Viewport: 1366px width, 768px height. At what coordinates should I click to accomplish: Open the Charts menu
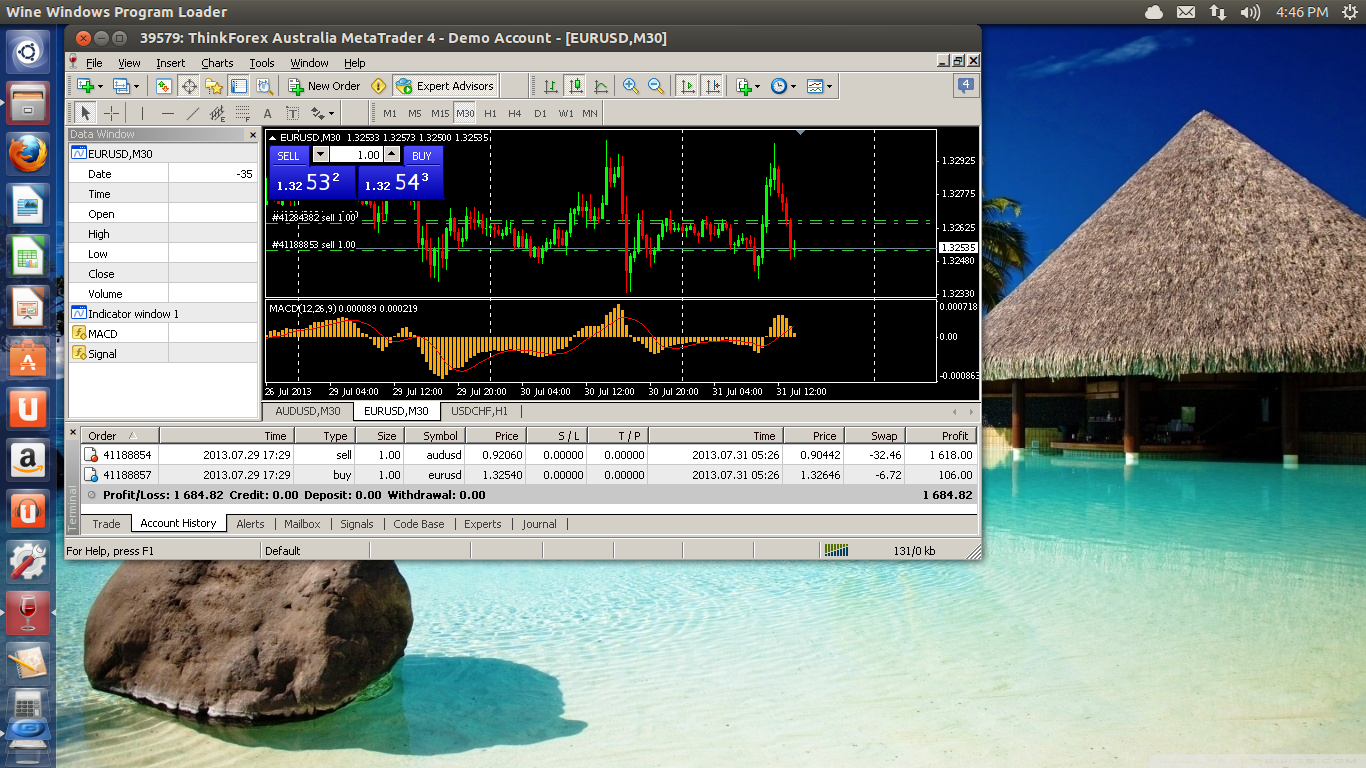point(217,63)
